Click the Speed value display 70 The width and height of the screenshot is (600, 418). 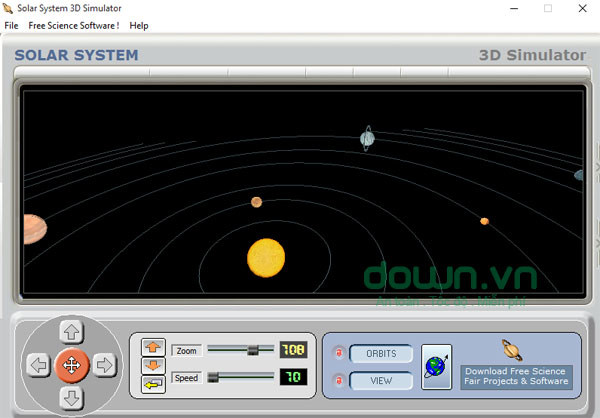(x=293, y=377)
